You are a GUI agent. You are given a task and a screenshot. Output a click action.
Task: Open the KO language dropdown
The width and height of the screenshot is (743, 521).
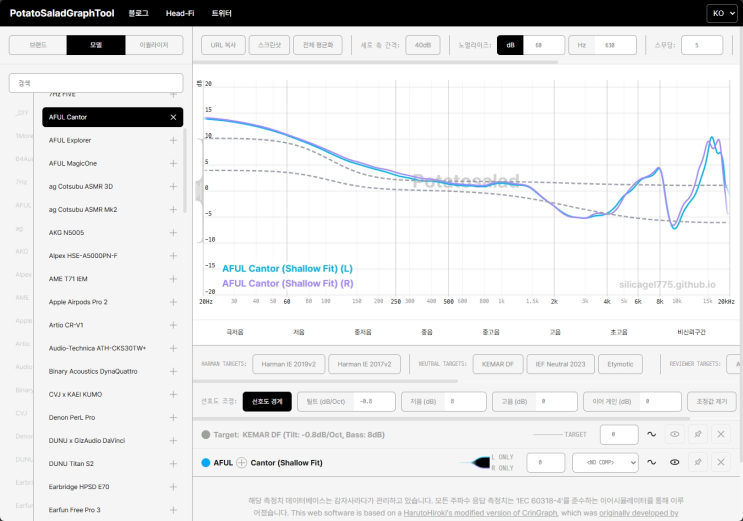click(x=723, y=13)
